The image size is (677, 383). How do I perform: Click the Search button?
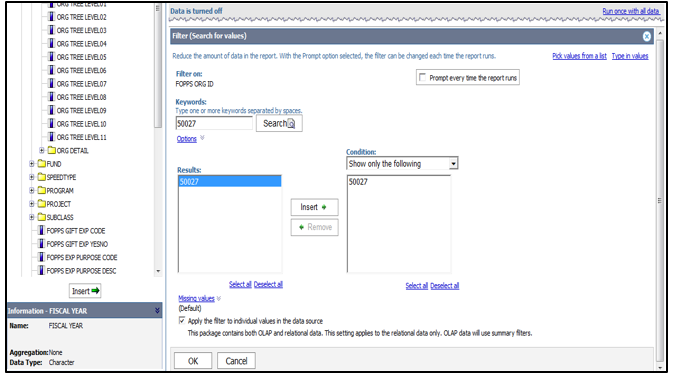(x=279, y=123)
